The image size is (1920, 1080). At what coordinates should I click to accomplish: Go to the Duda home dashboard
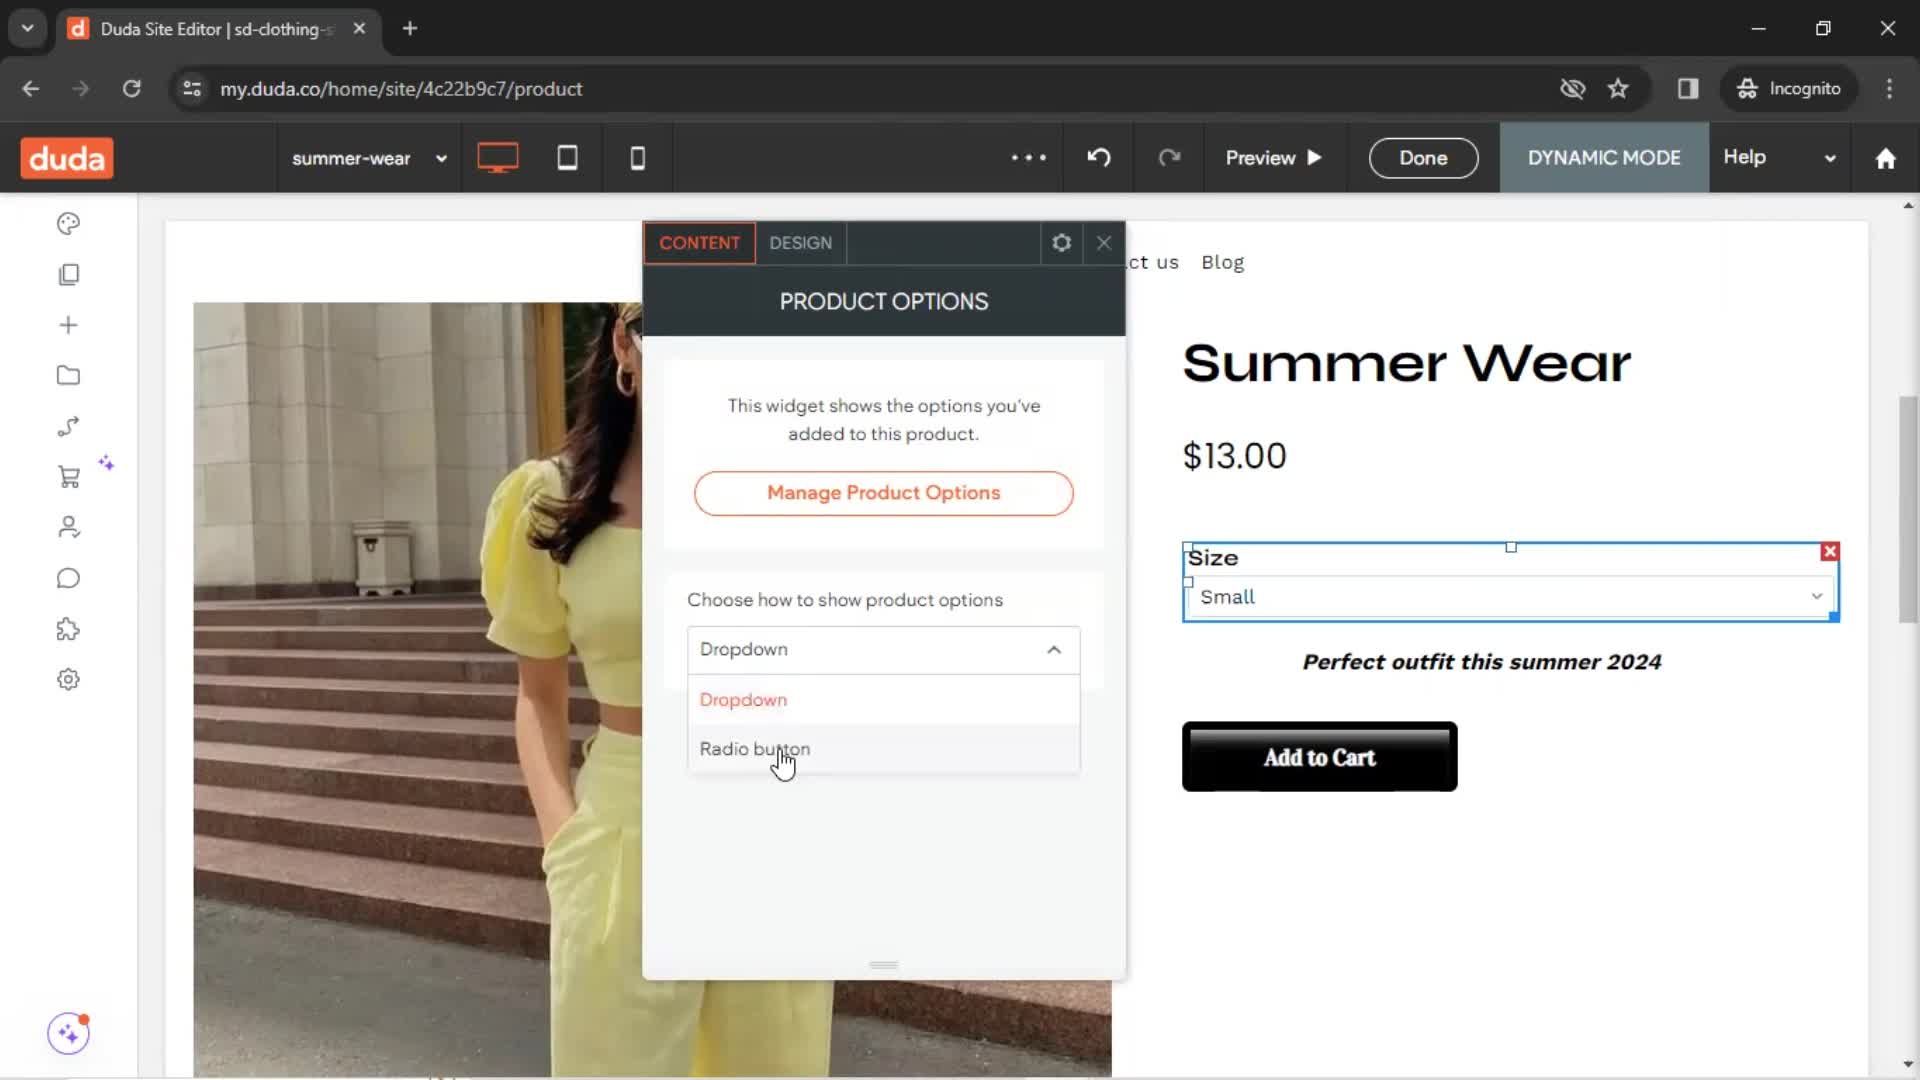coord(1885,158)
